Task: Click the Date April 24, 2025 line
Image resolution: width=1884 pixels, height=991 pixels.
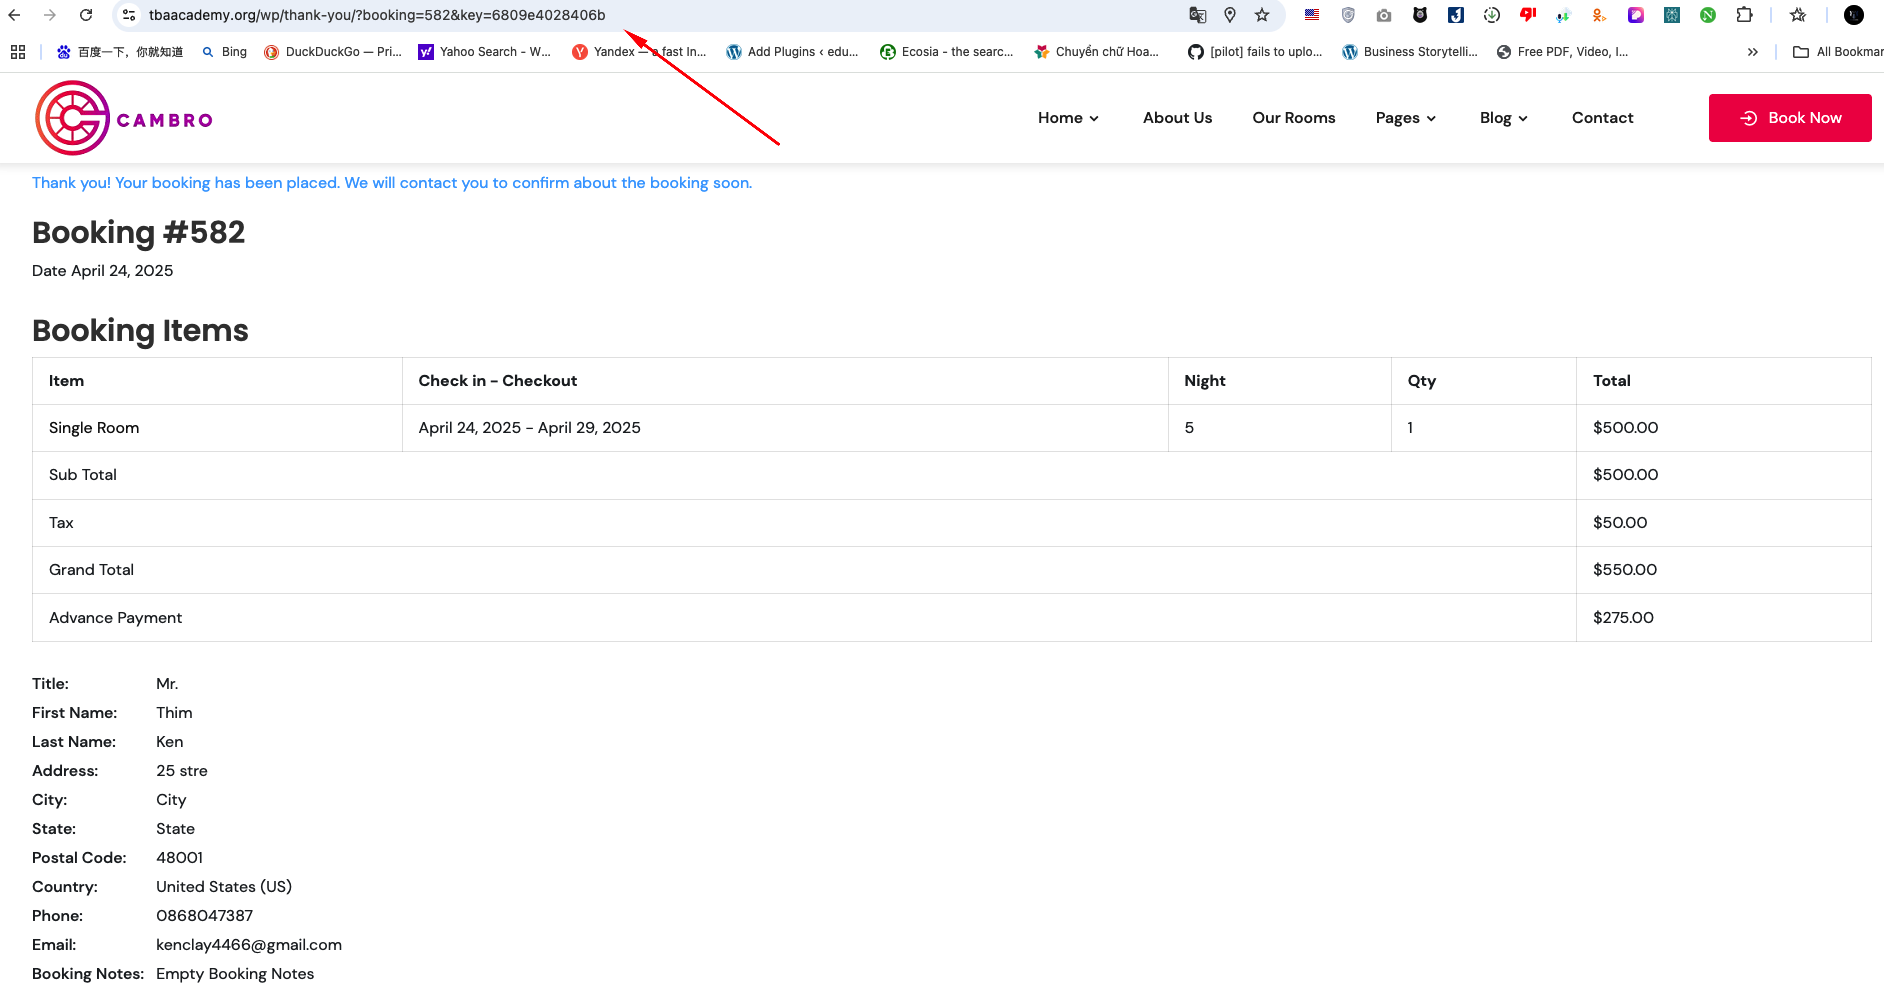Action: [102, 271]
